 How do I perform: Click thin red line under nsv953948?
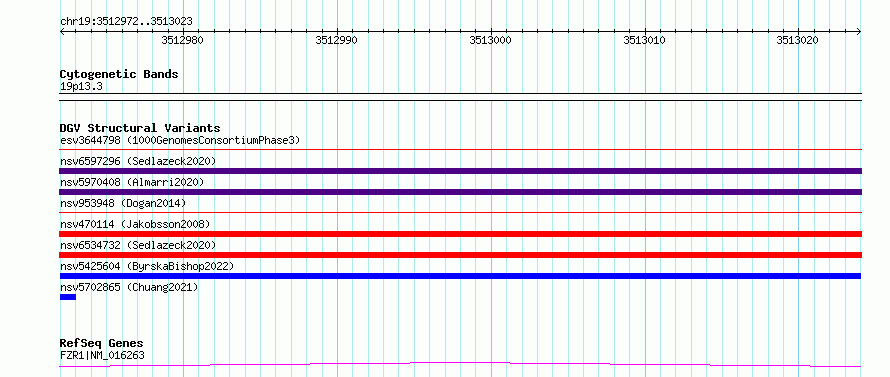[x=460, y=213]
